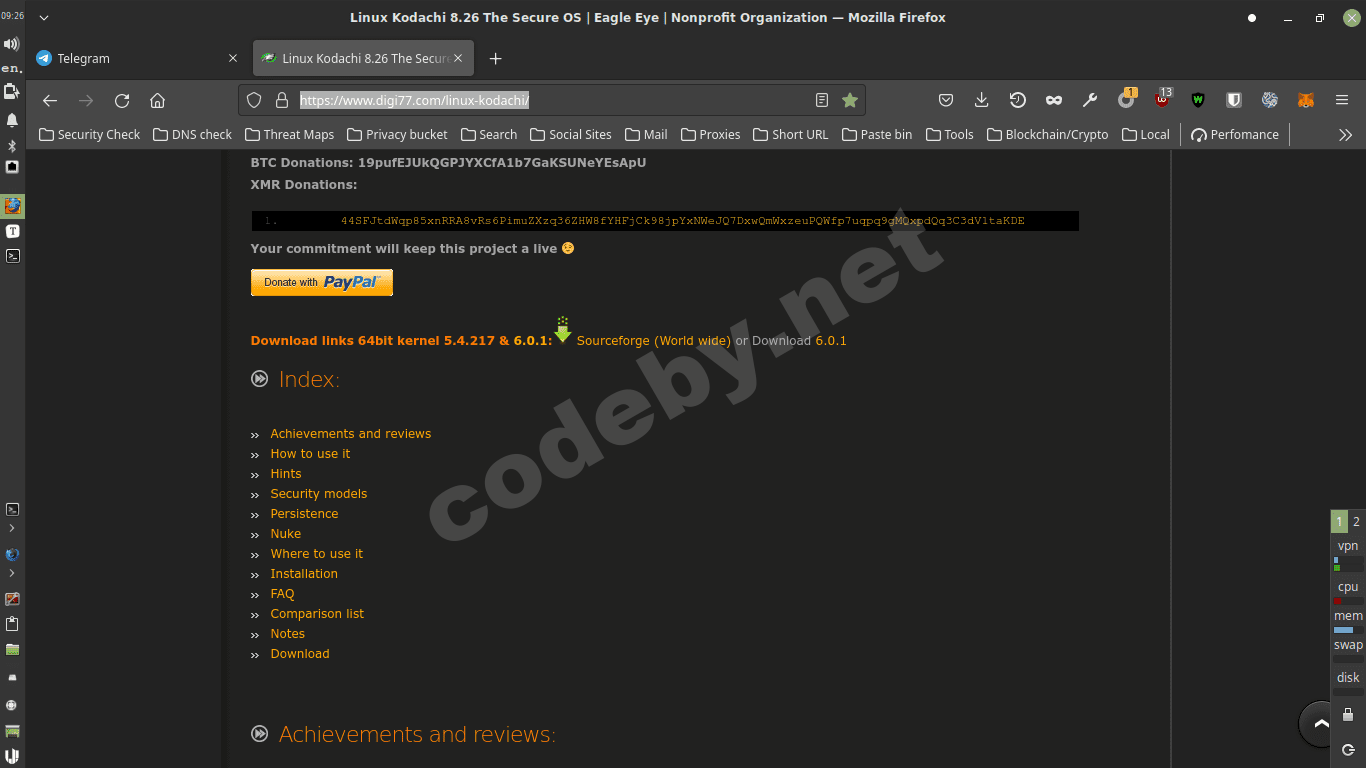Save page to Pocket
1366x768 pixels.
click(946, 100)
